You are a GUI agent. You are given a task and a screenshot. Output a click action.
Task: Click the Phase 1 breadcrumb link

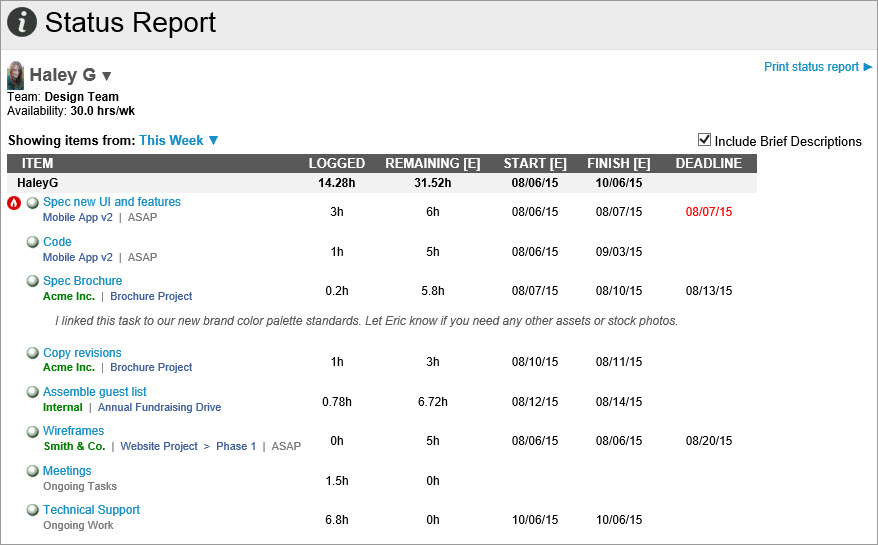[x=236, y=446]
